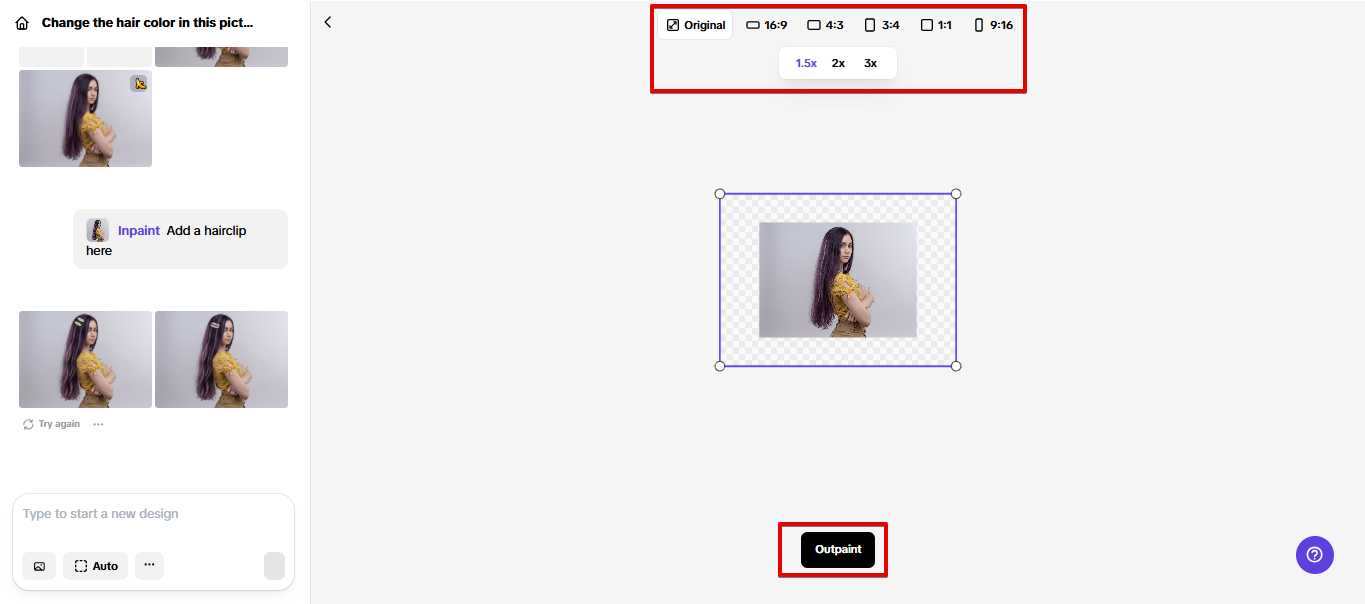Switch to the 4:3 ratio tab
The height and width of the screenshot is (604, 1365).
[x=824, y=24]
